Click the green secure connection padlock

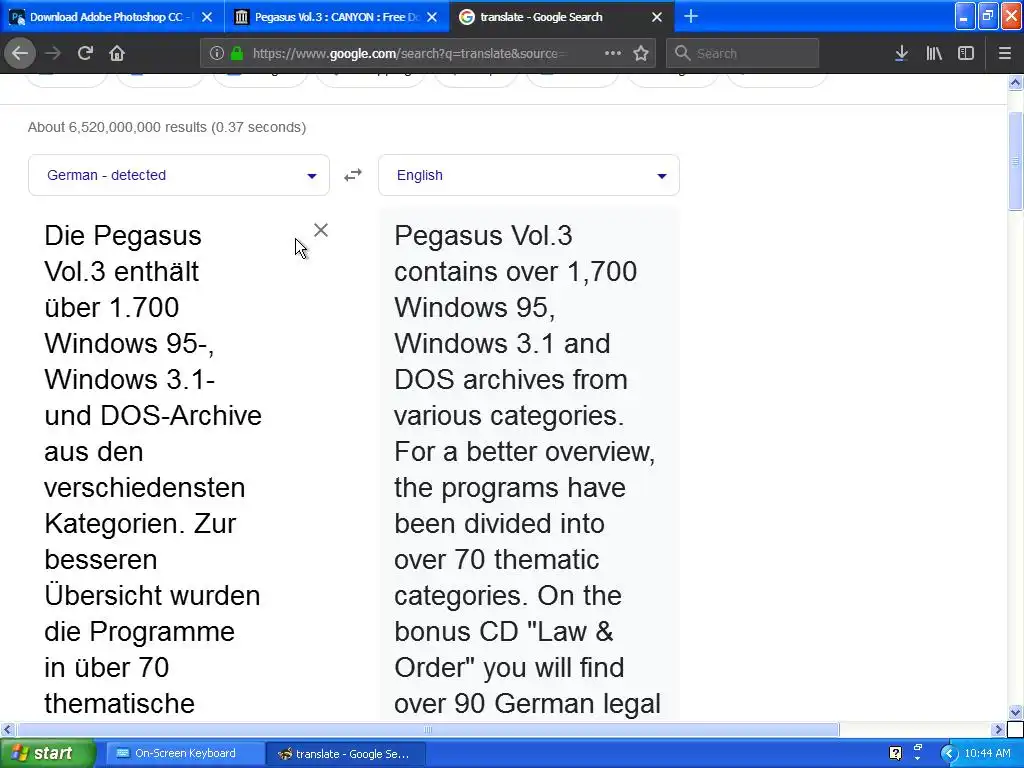point(236,54)
